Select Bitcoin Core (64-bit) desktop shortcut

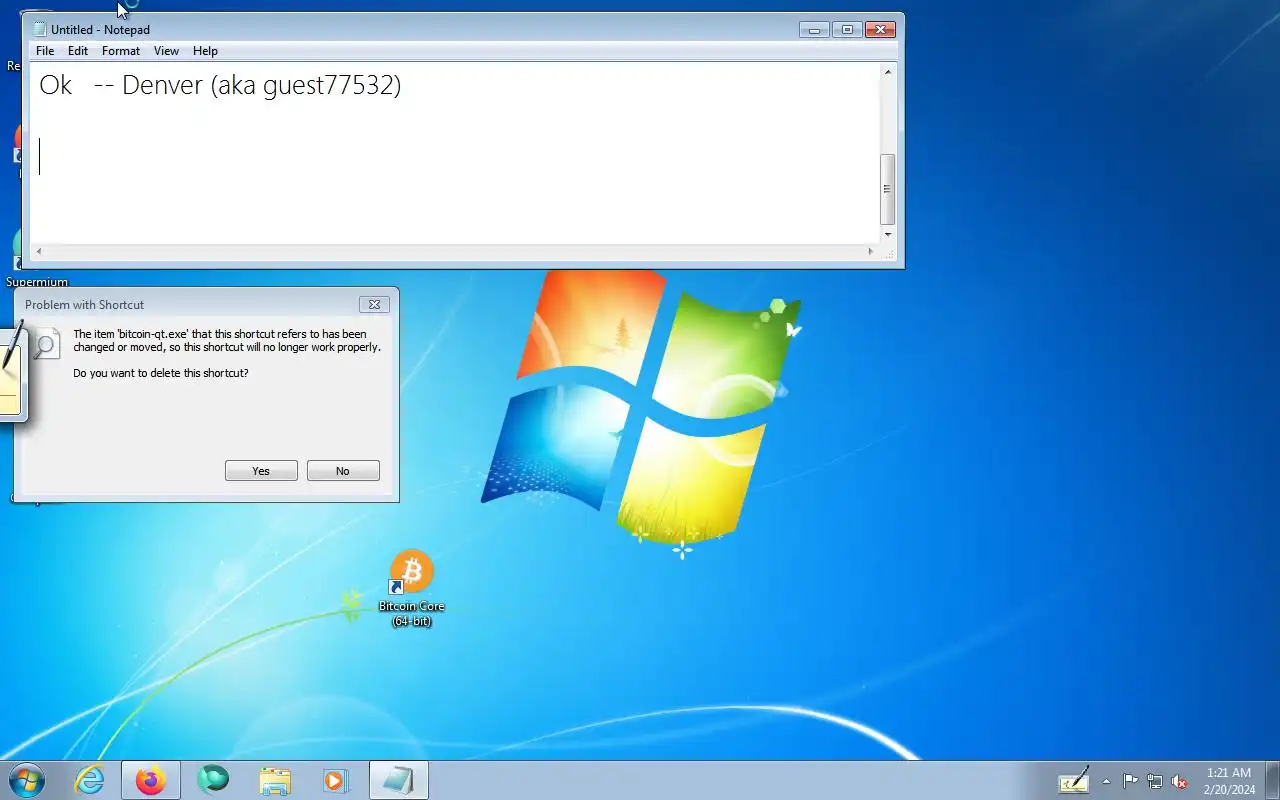411,589
